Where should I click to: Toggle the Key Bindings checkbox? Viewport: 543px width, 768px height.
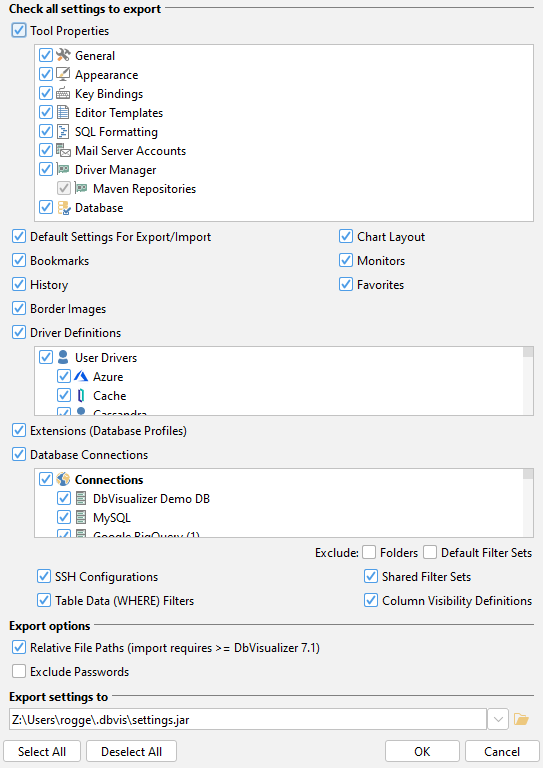(x=46, y=94)
